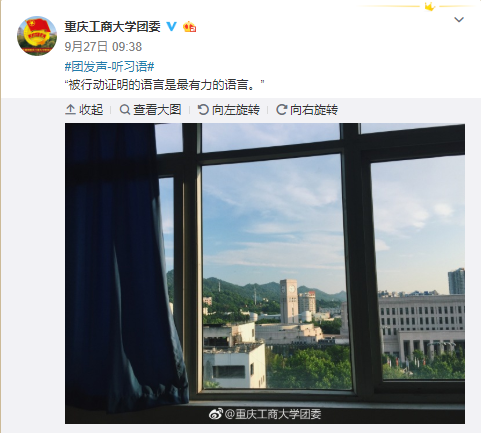This screenshot has width=481, height=433.
Task: Click the crown decoration at top right
Action: pos(430,6)
